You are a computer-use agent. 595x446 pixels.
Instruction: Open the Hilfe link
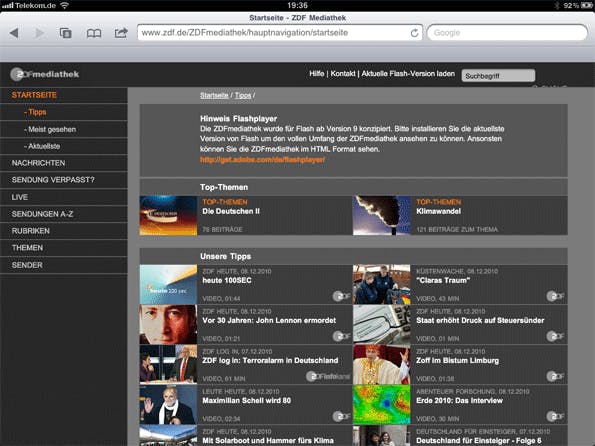click(x=316, y=74)
